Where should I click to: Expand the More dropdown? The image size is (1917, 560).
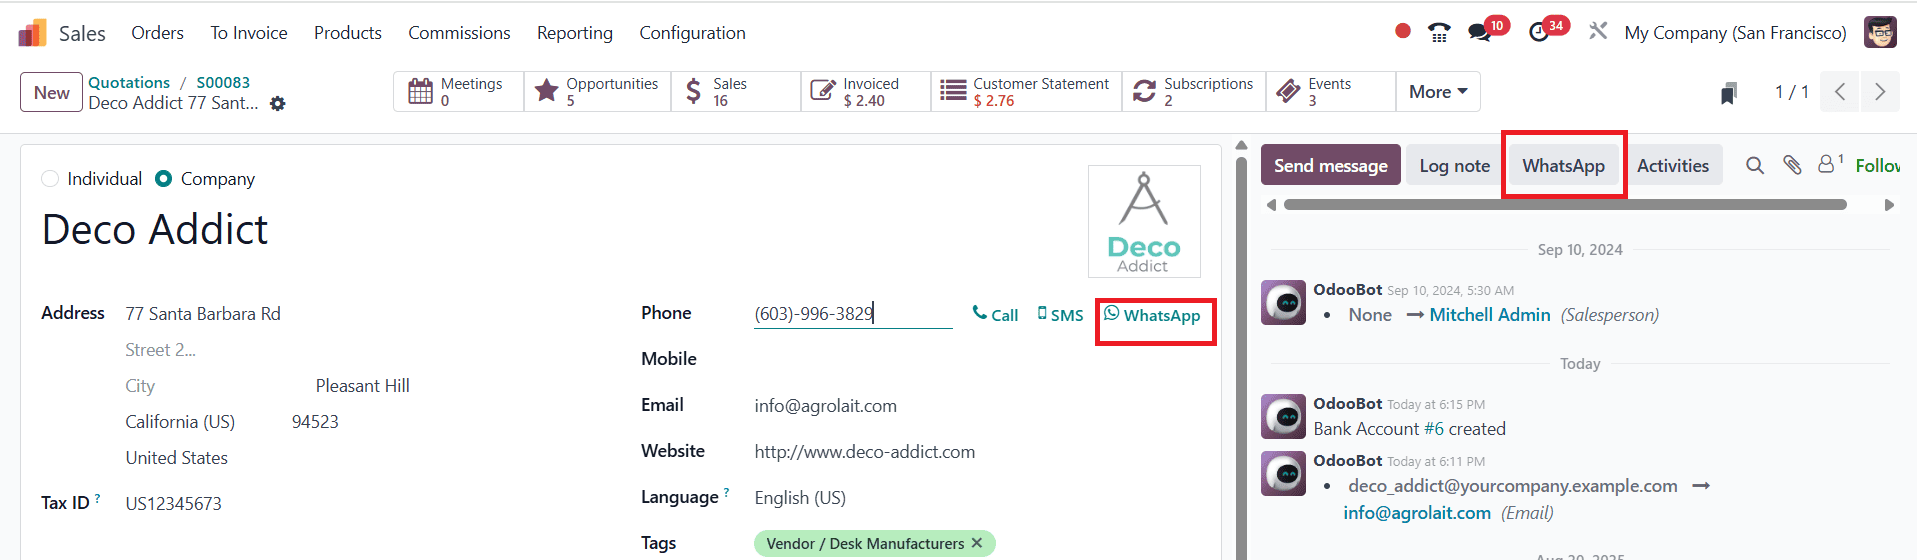[1438, 92]
